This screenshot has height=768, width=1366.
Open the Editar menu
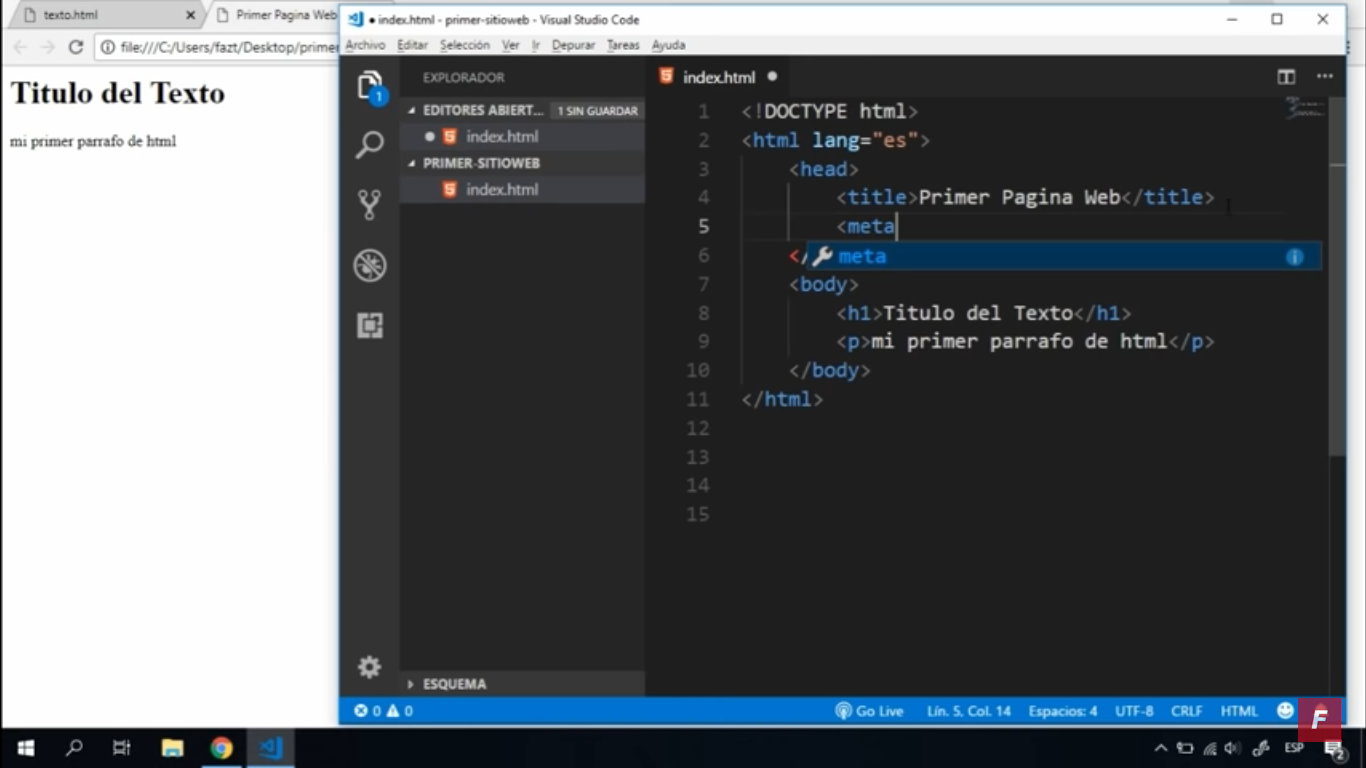412,45
